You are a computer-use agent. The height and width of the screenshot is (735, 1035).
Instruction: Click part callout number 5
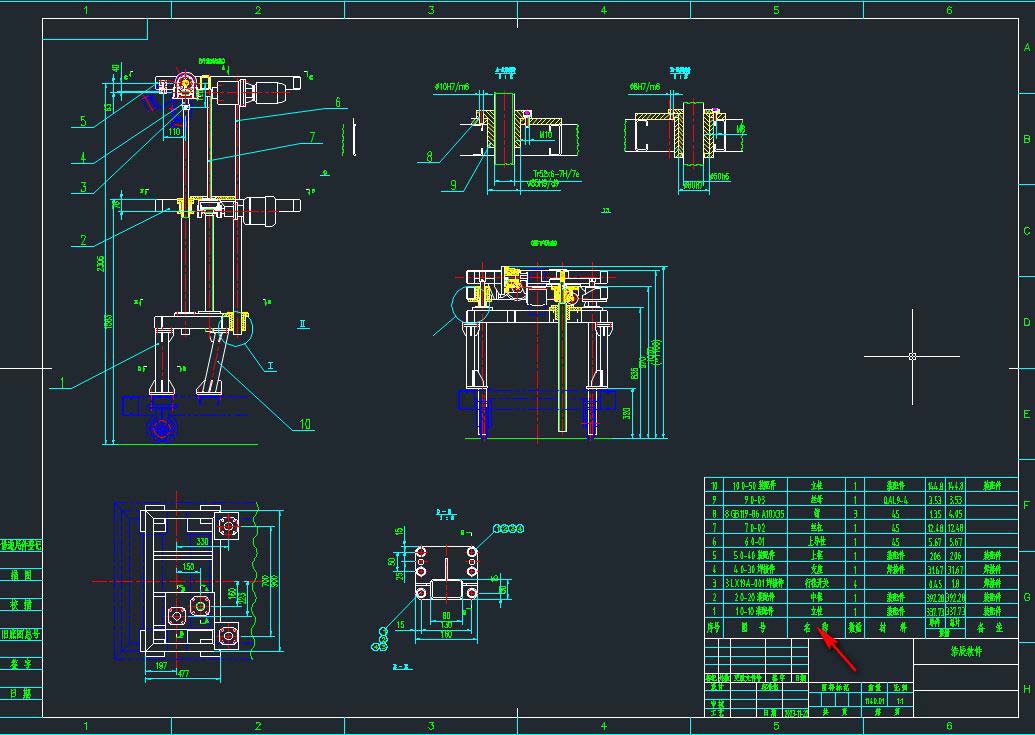point(83,123)
